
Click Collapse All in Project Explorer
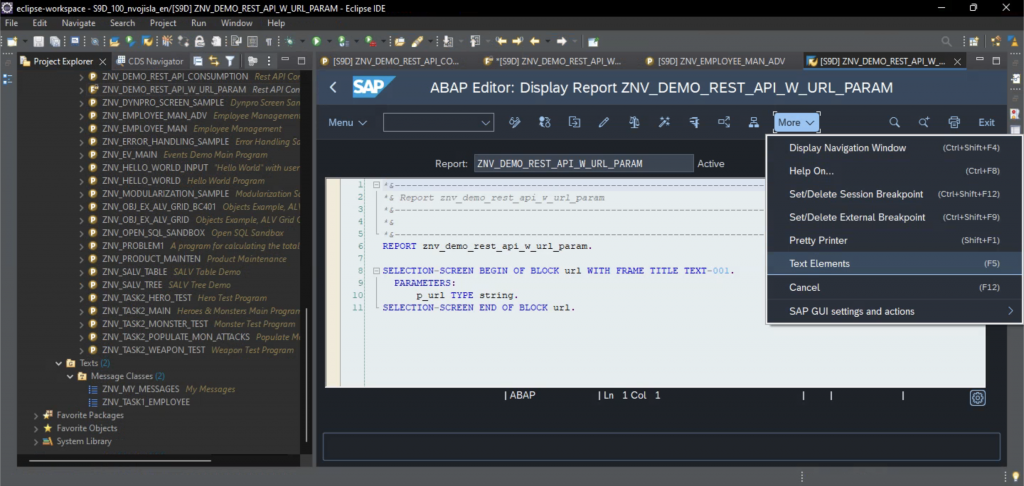point(197,61)
